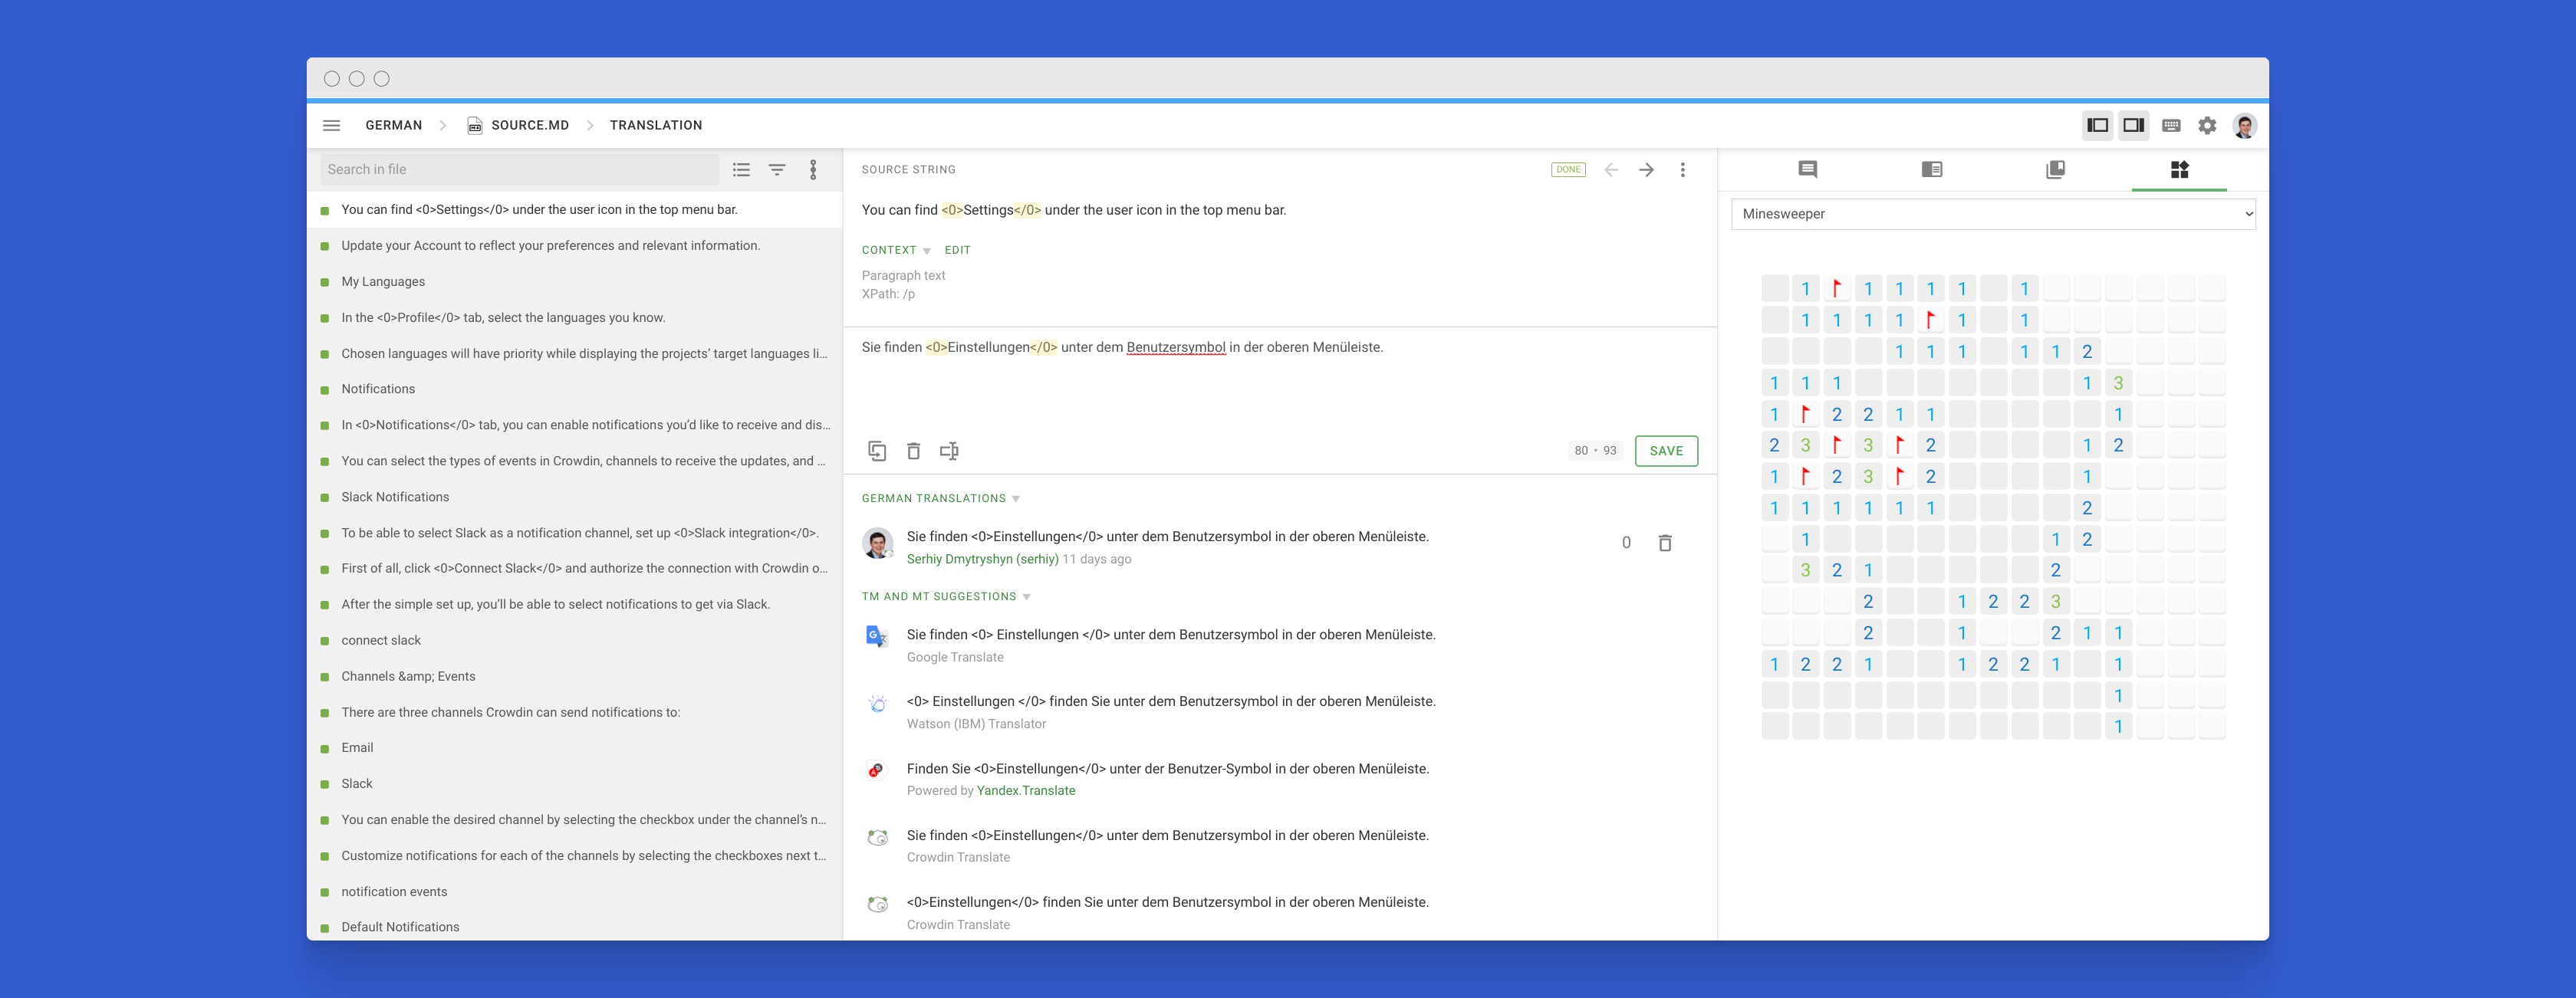2576x998 pixels.
Task: Open the third right-panel tab with the stacked-pages icon
Action: (2055, 170)
